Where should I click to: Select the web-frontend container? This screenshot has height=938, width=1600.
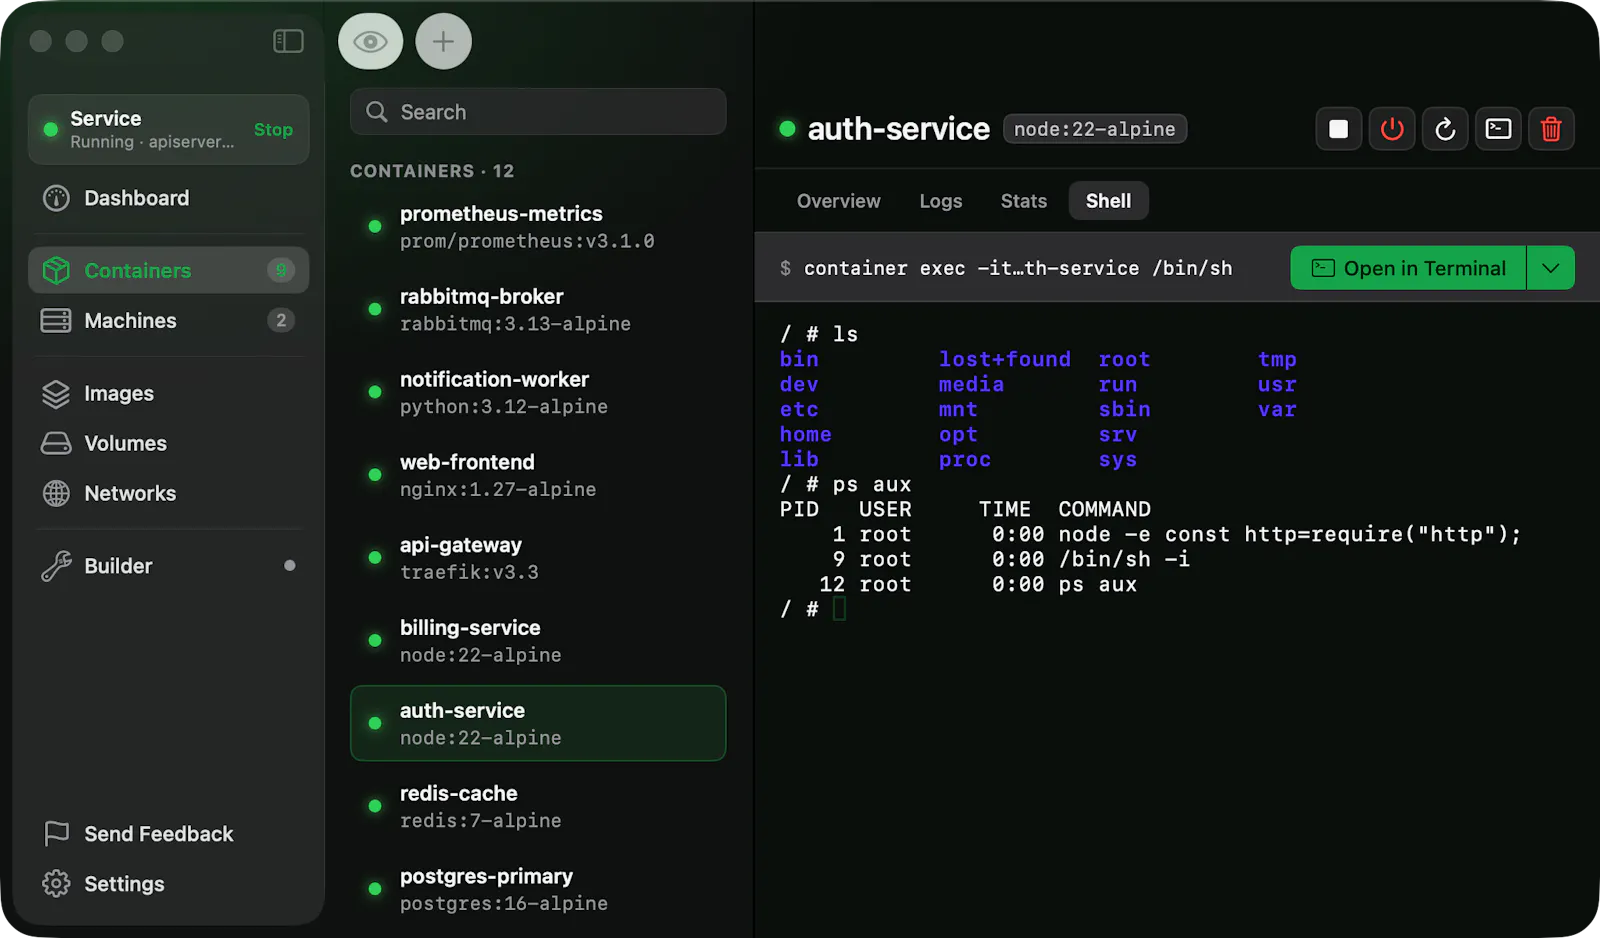(538, 476)
